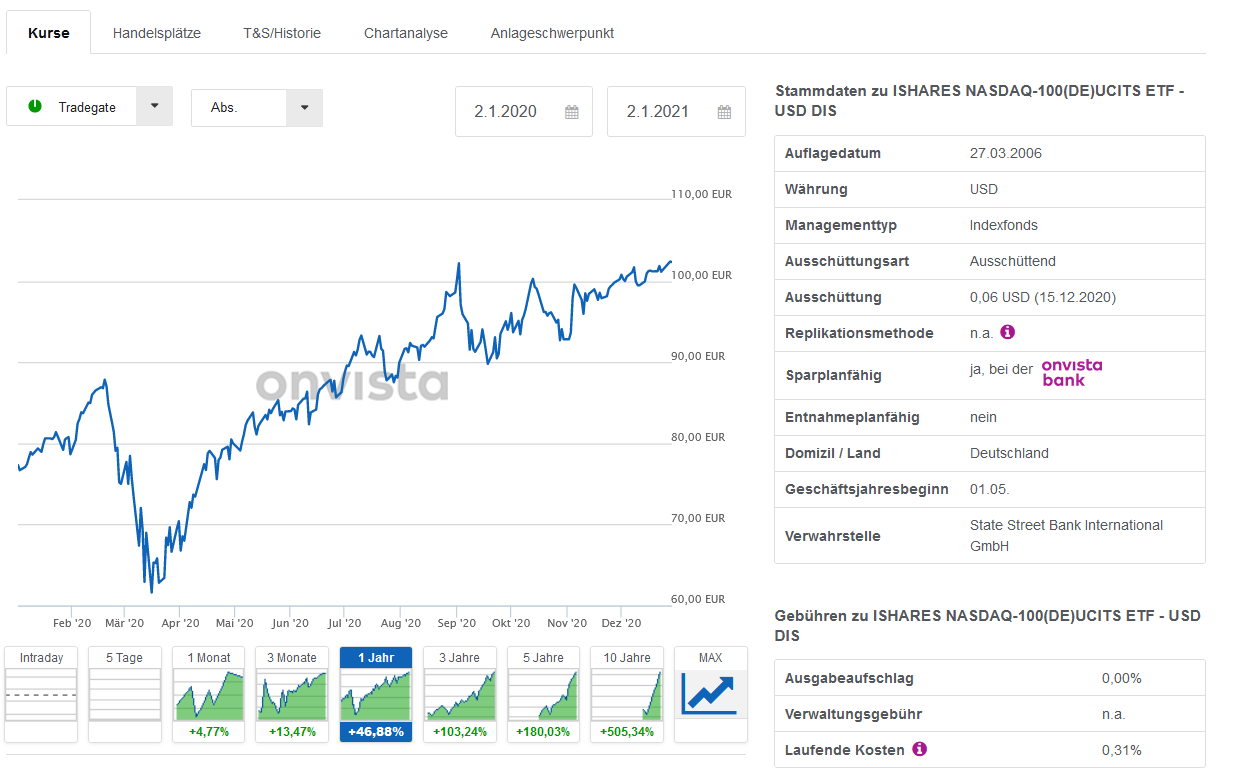Select the Intraday chart period
The image size is (1254, 774).
coord(41,694)
